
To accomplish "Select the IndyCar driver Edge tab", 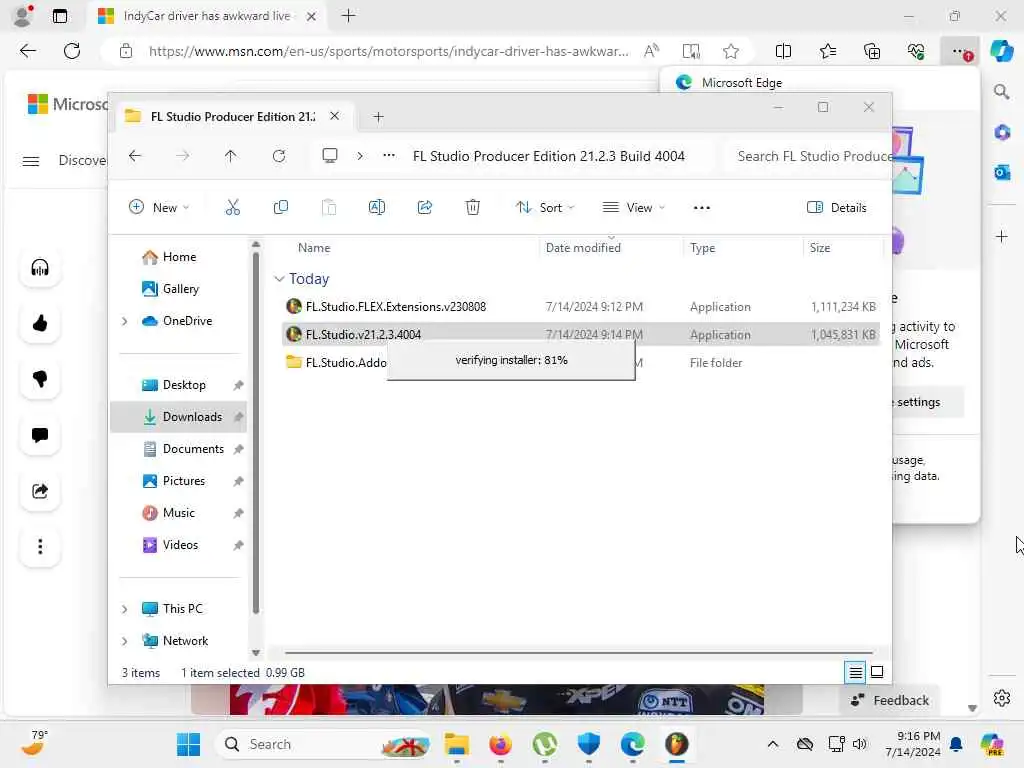I will point(206,16).
